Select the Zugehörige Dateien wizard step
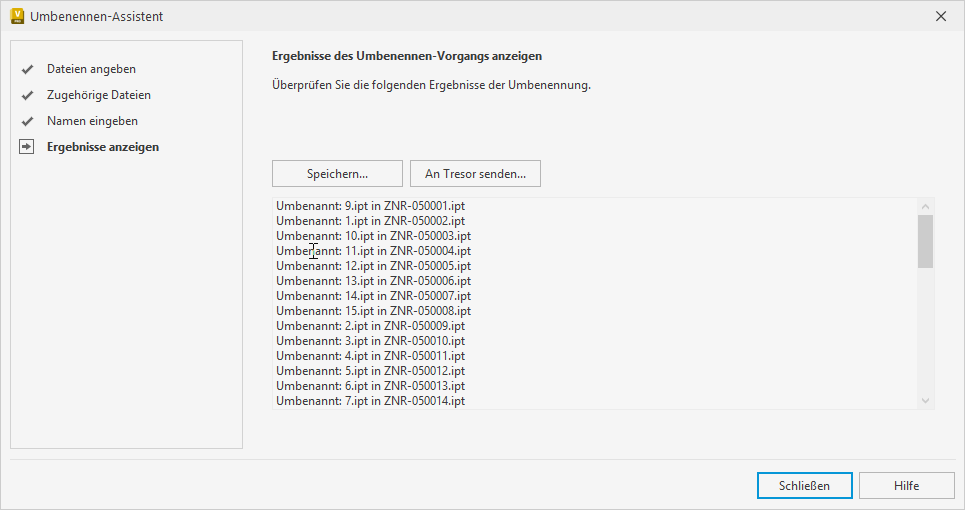Viewport: 965px width, 510px height. 99,95
